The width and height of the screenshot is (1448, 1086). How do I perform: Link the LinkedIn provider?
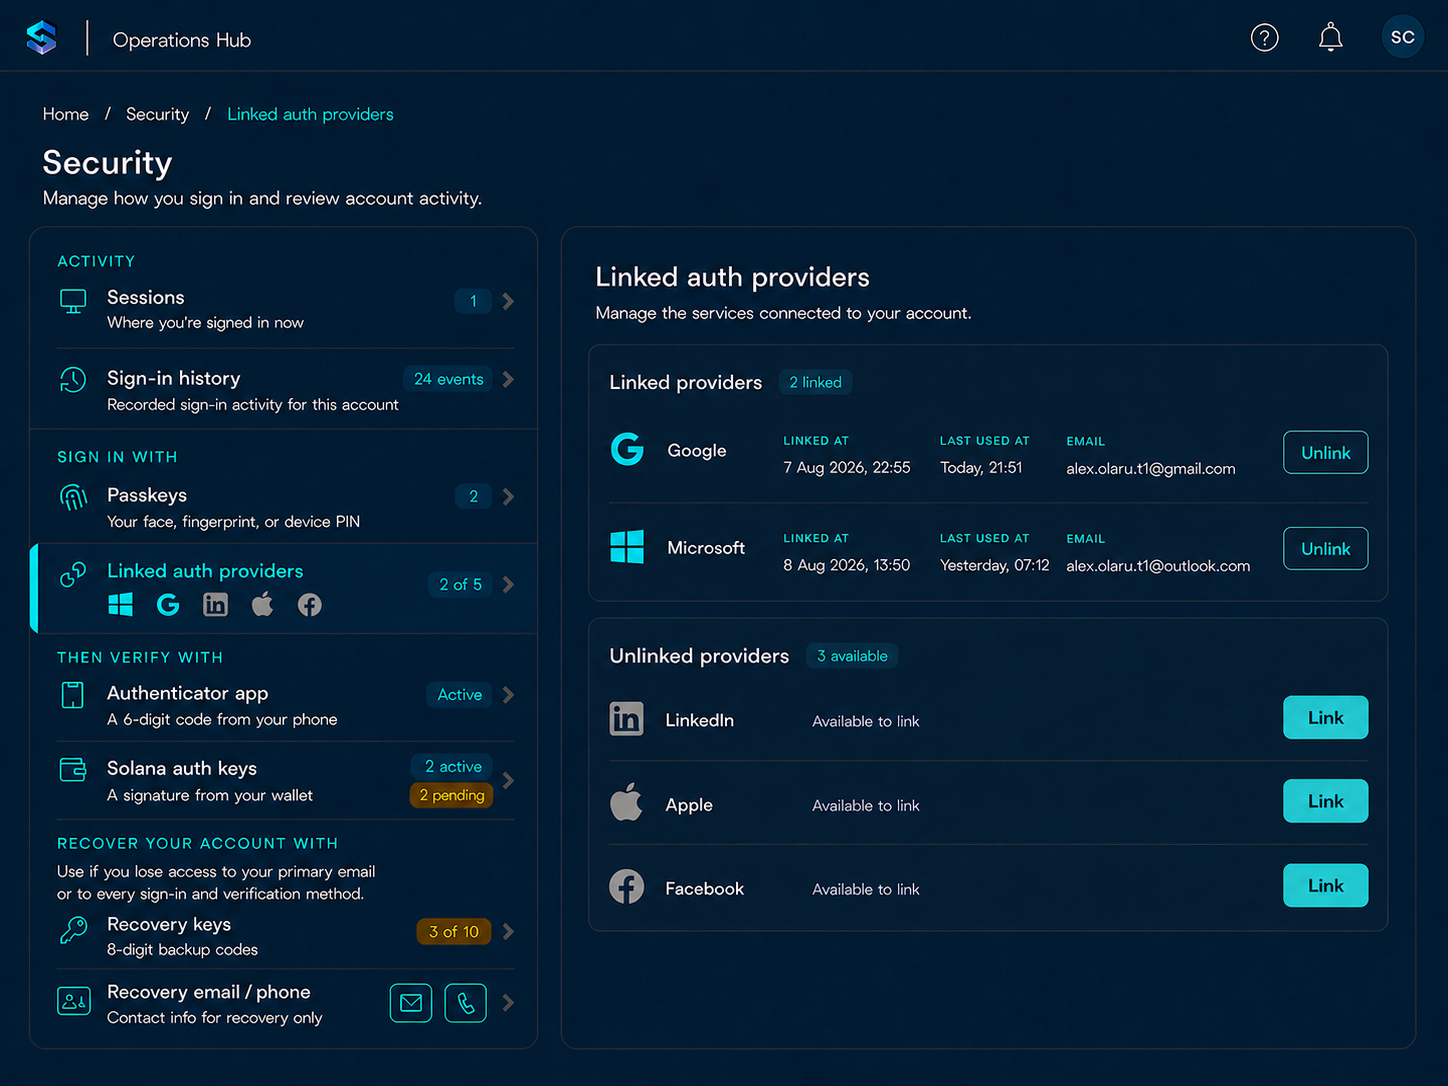tap(1325, 717)
